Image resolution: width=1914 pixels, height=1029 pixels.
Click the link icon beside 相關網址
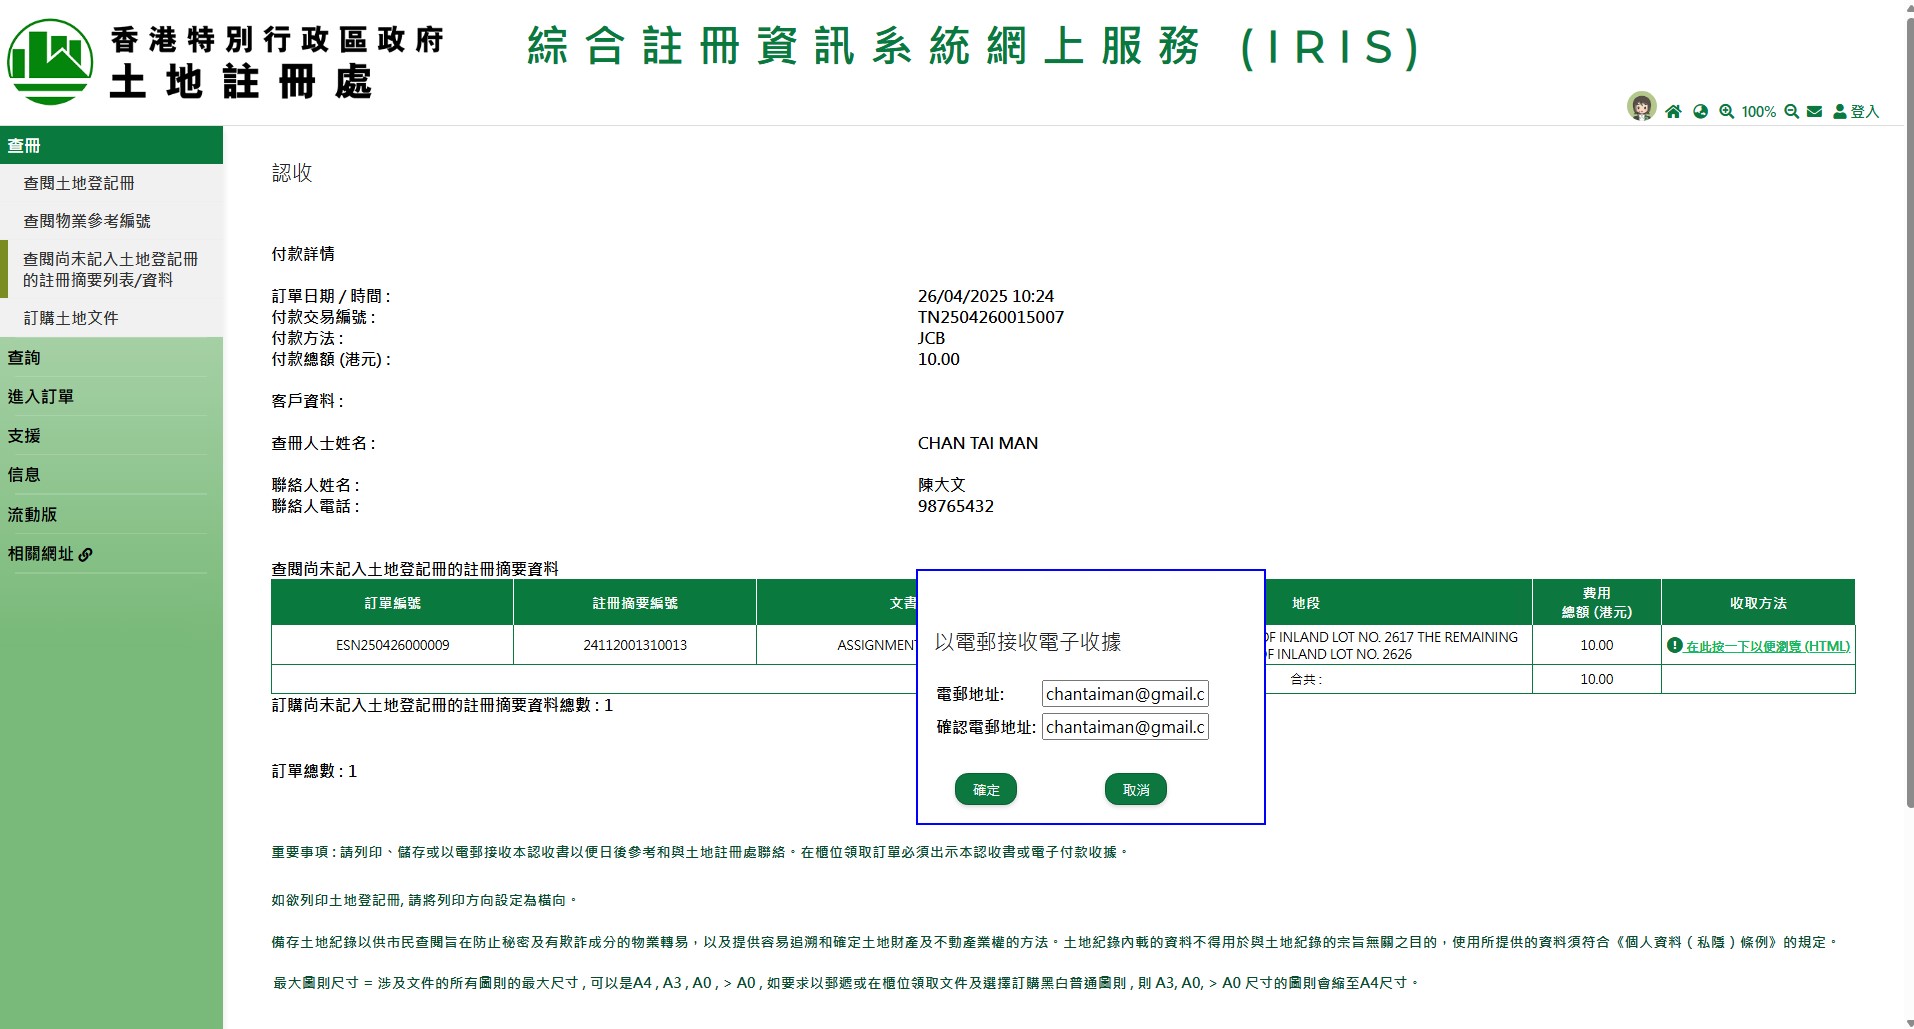click(x=86, y=554)
